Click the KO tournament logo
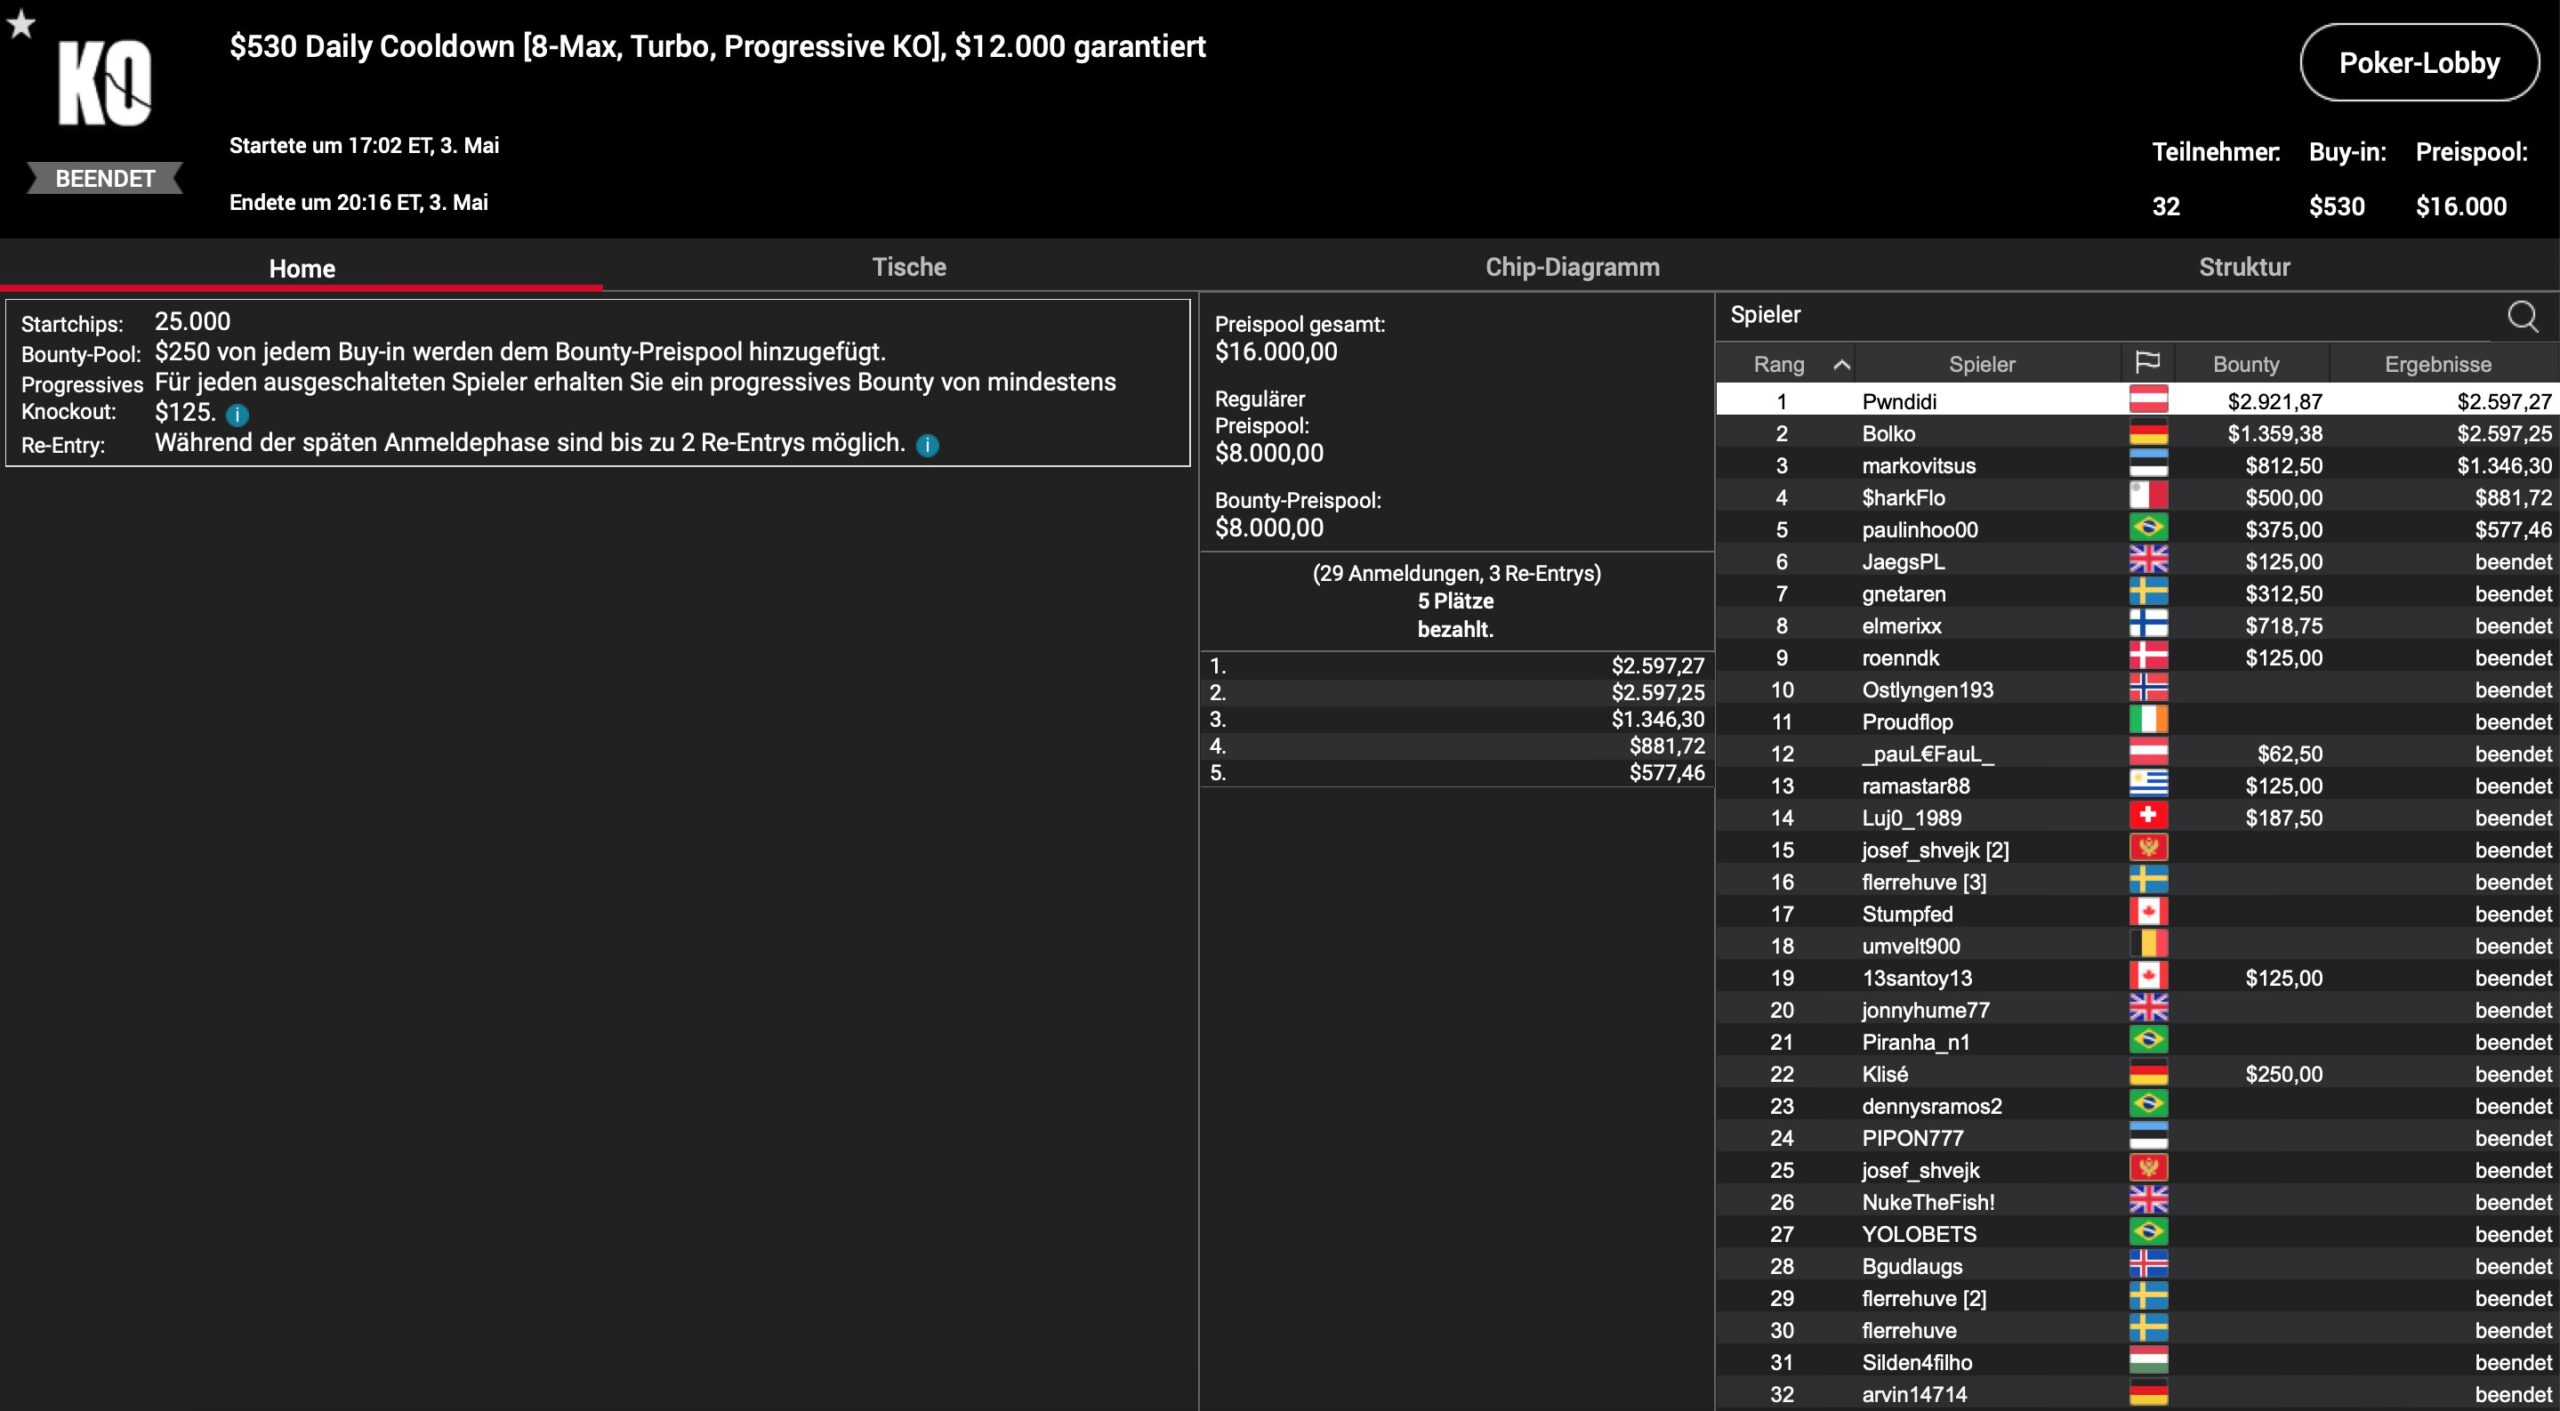This screenshot has width=2560, height=1411. point(105,85)
